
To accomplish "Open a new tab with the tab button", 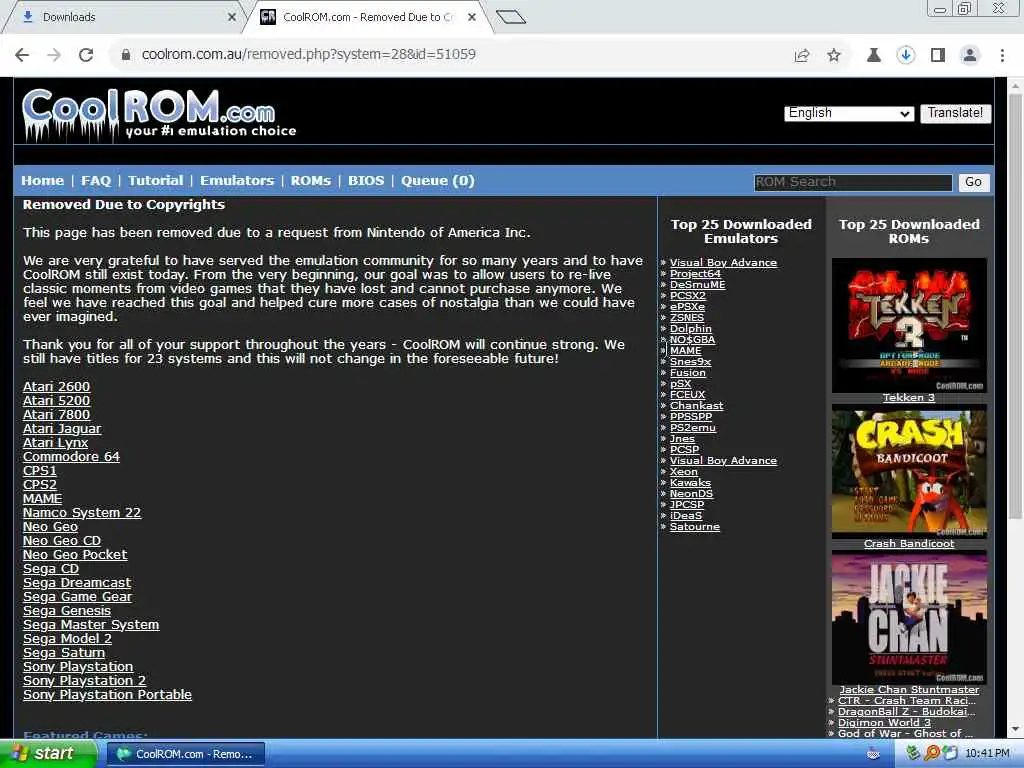I will pos(511,17).
